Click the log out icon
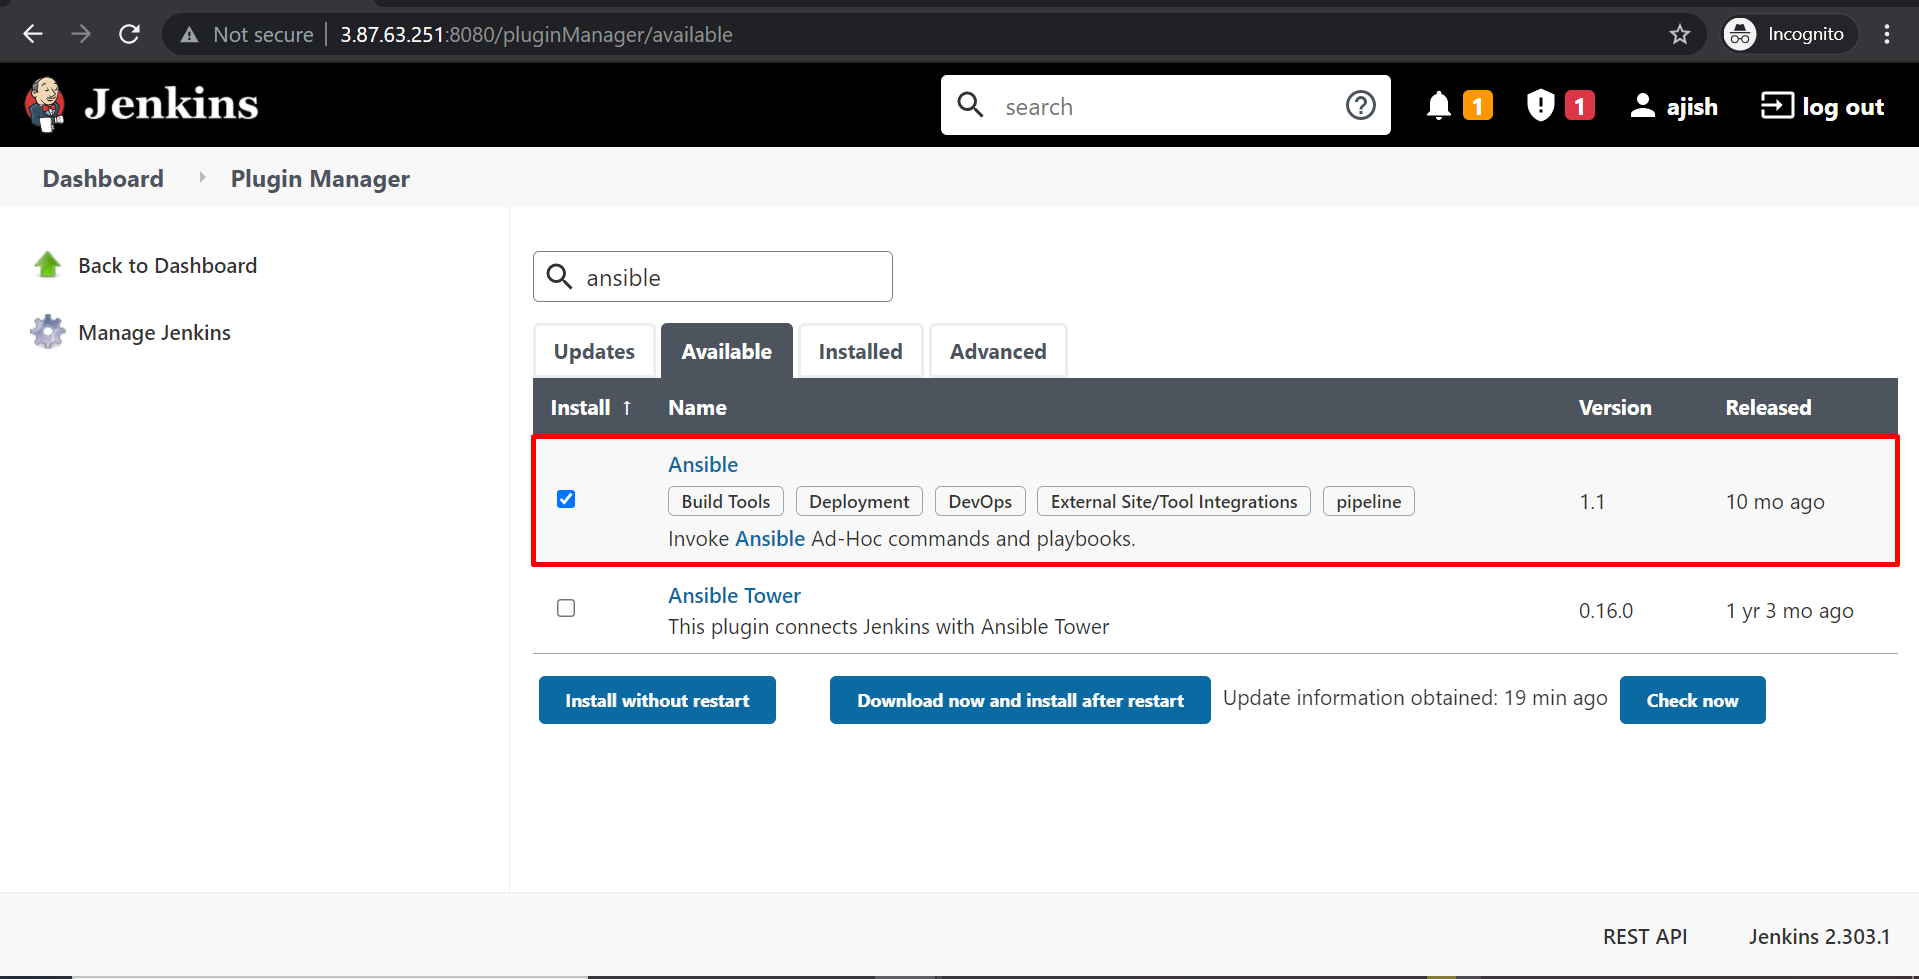 (x=1777, y=105)
